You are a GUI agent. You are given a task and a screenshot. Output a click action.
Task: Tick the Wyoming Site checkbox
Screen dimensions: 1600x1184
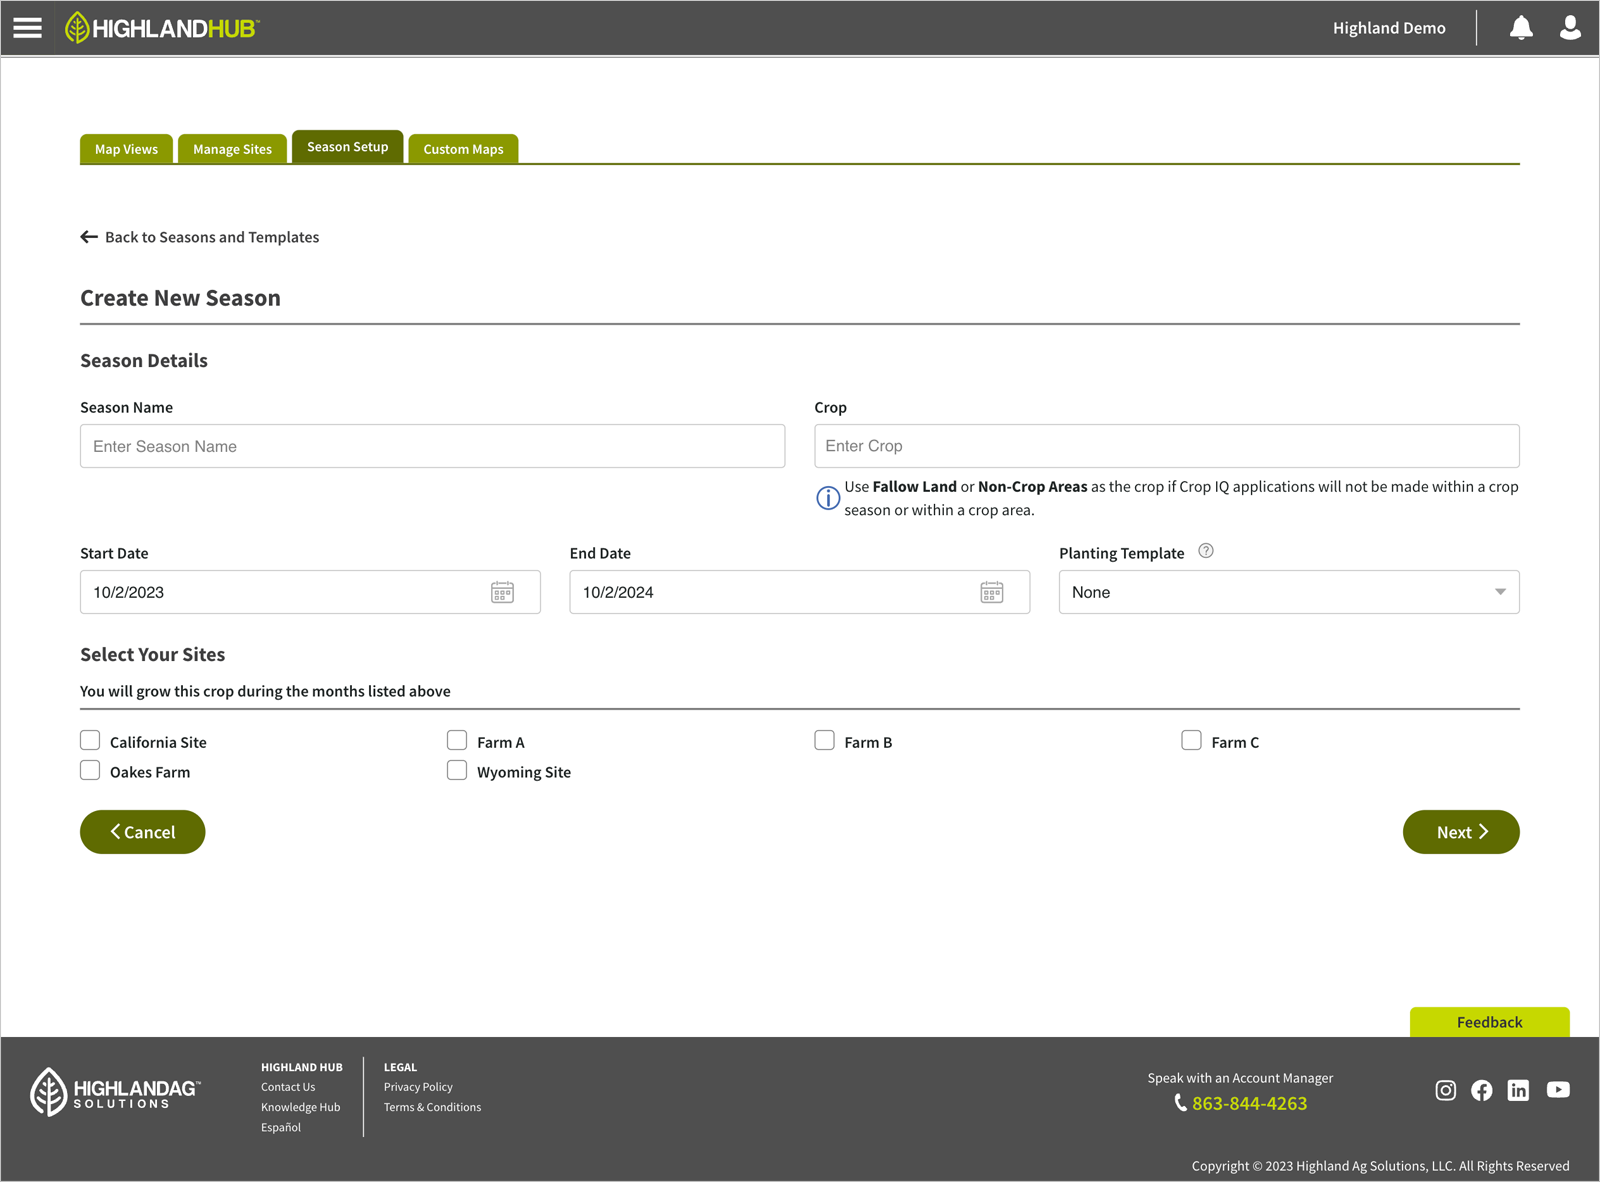click(x=457, y=771)
